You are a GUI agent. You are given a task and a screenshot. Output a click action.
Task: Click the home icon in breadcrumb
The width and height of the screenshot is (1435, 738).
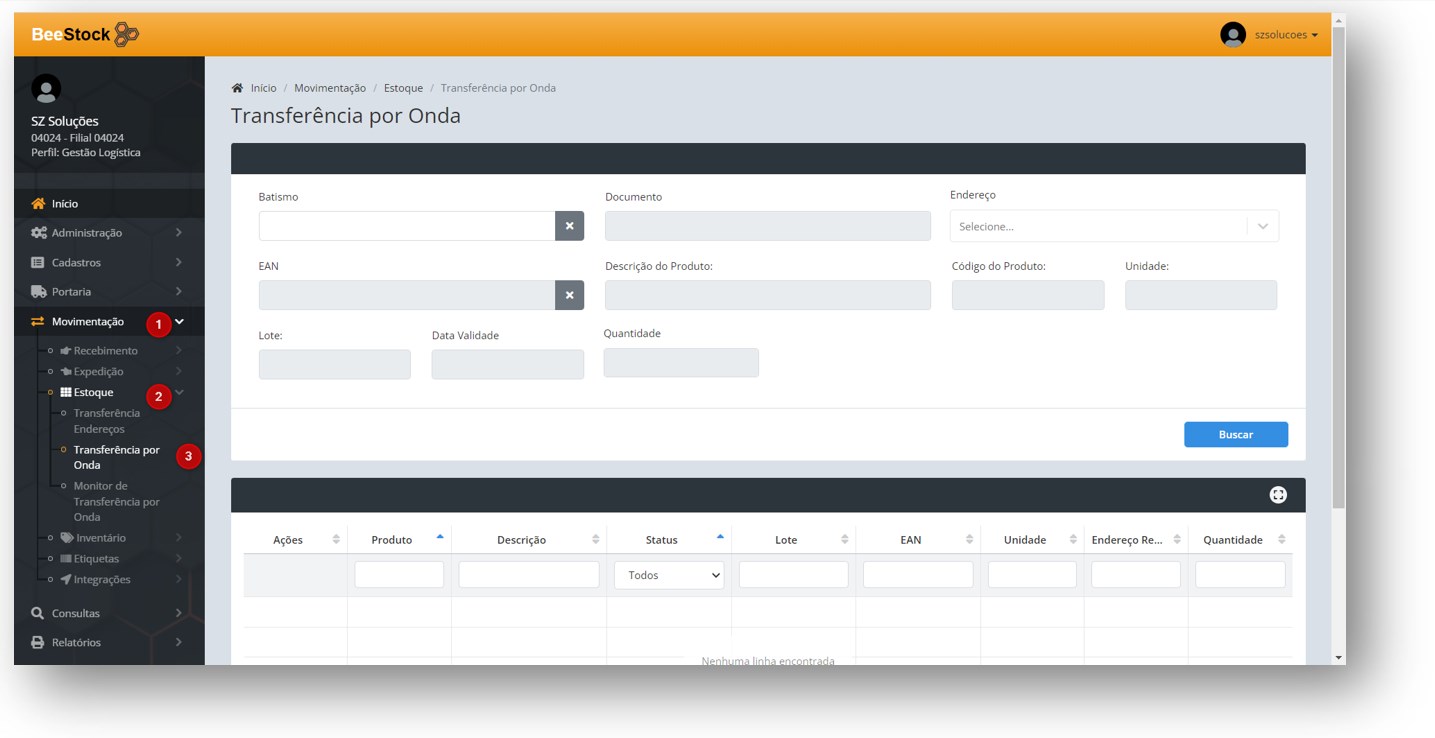click(x=237, y=88)
